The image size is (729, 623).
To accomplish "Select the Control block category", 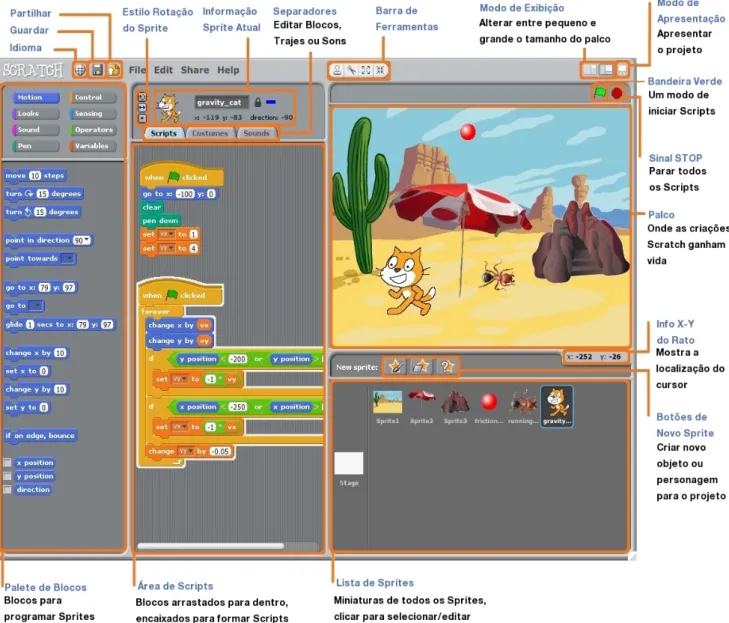I will (93, 98).
